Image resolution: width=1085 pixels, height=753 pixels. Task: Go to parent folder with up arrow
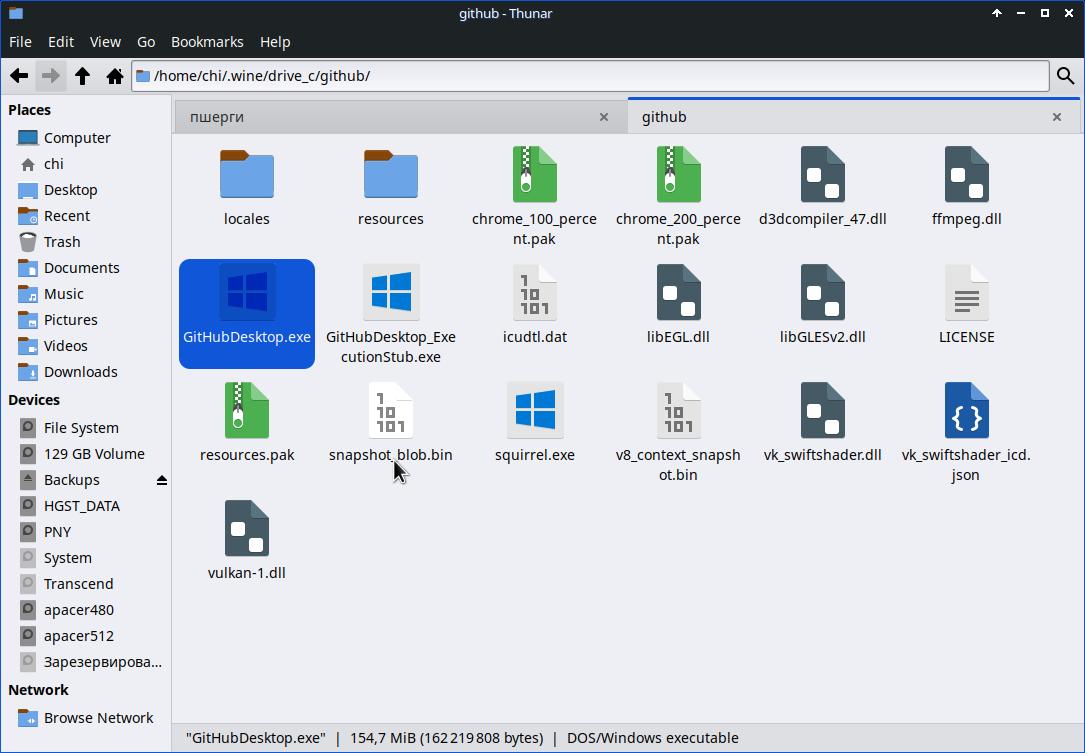[x=82, y=76]
